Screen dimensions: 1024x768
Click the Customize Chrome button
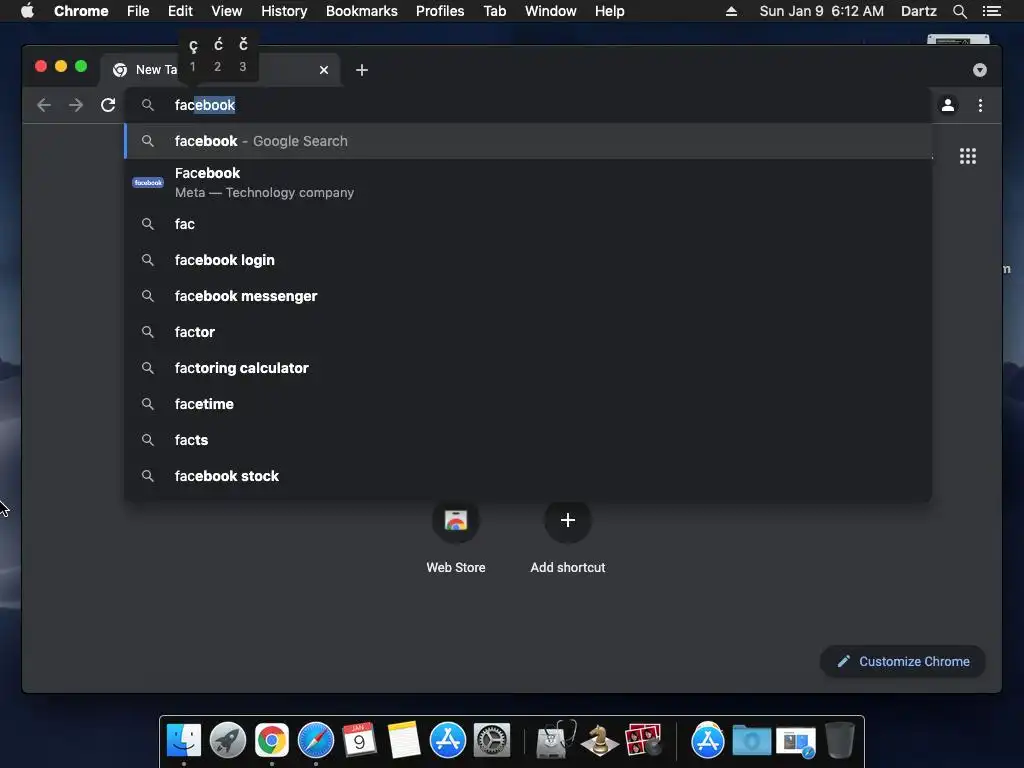[x=903, y=662]
